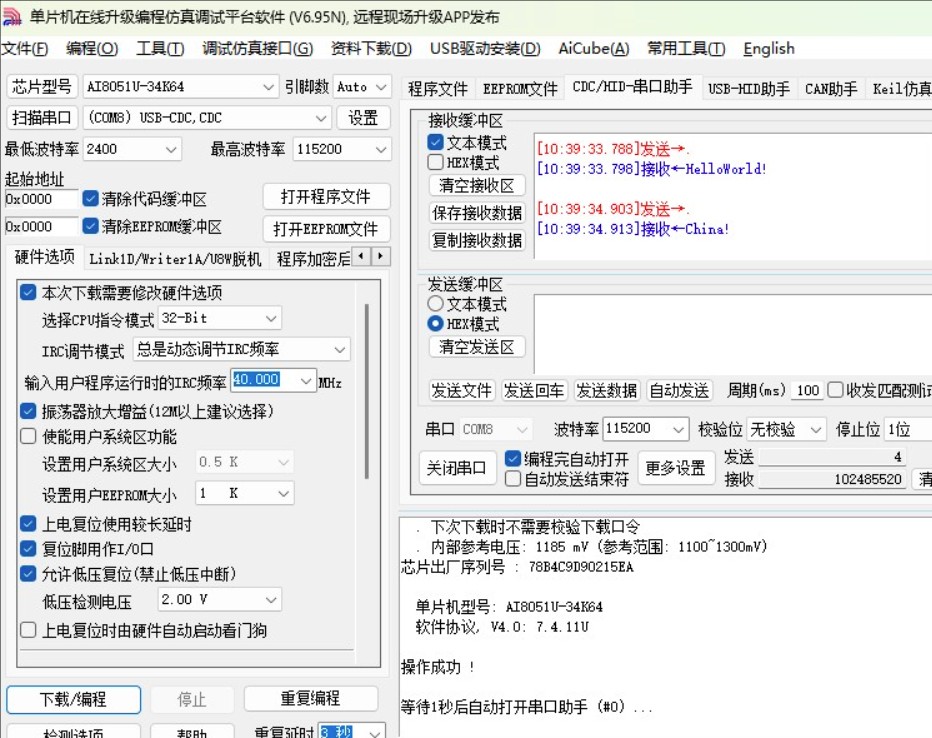Click the send buffer text area
Image resolution: width=932 pixels, height=738 pixels.
[x=732, y=334]
